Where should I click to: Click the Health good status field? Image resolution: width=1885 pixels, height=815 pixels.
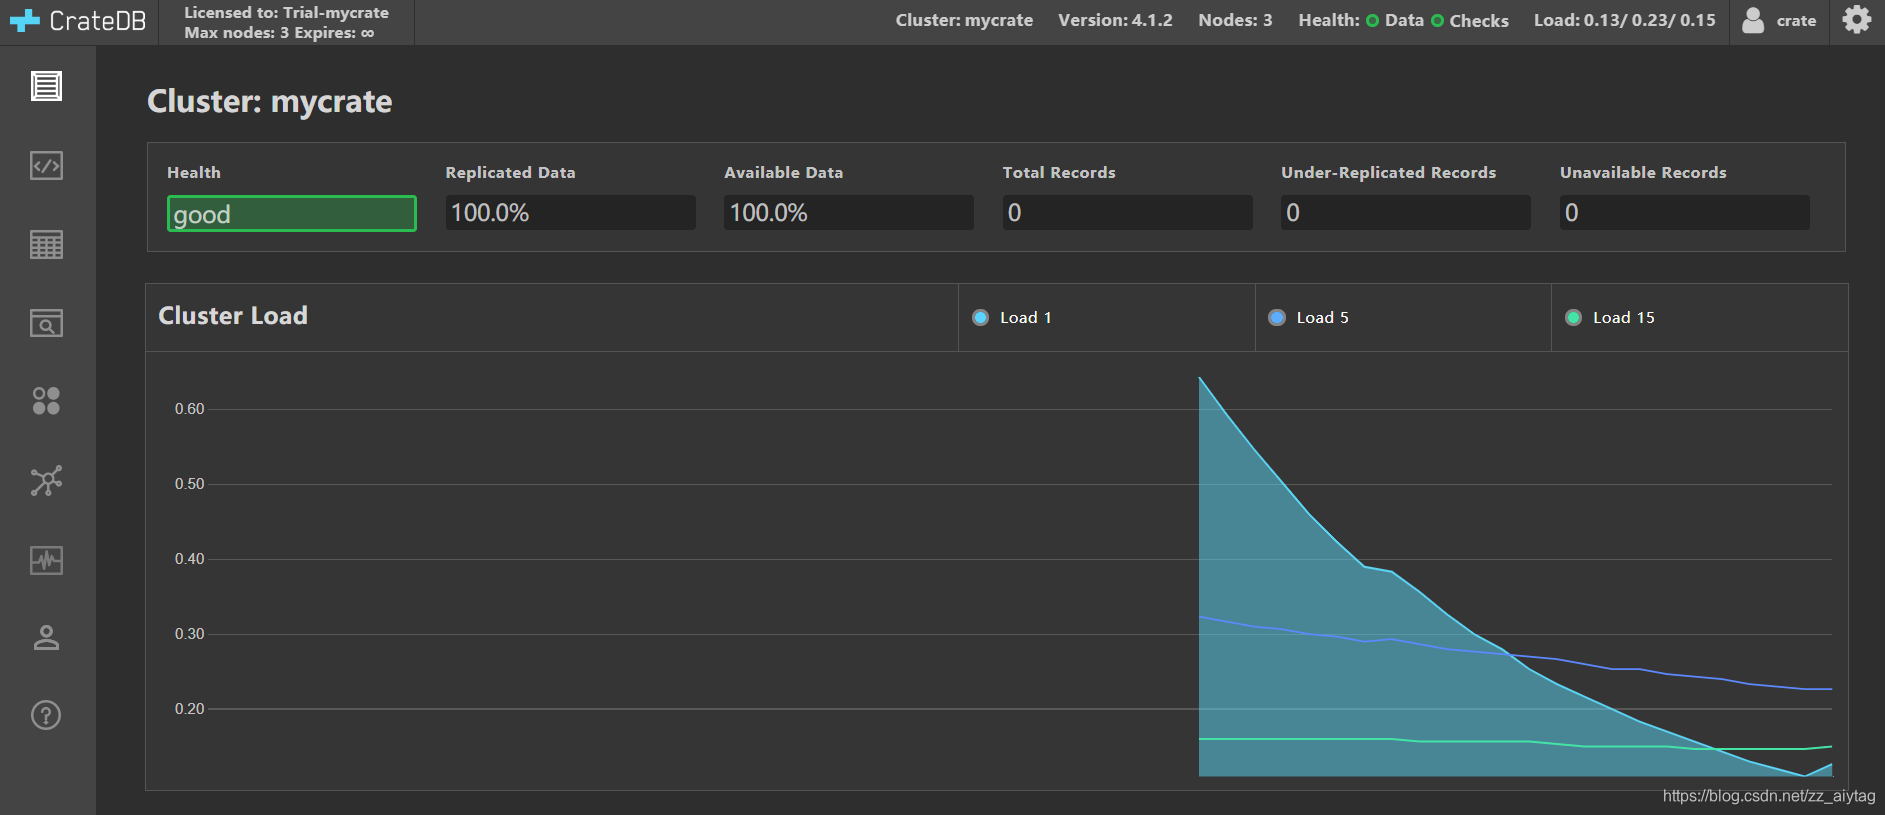pyautogui.click(x=291, y=214)
